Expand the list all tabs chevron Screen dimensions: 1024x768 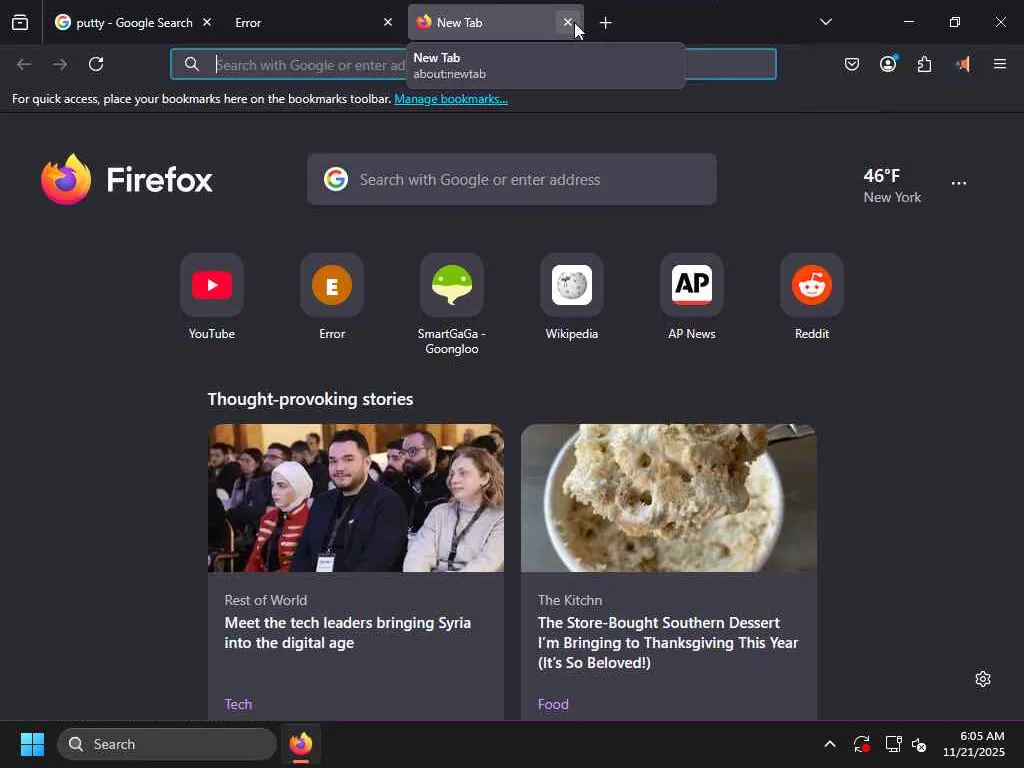pos(825,22)
